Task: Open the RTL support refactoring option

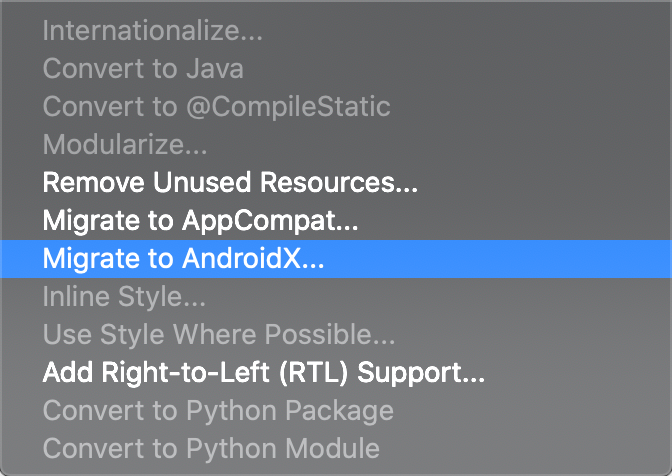Action: click(x=263, y=373)
